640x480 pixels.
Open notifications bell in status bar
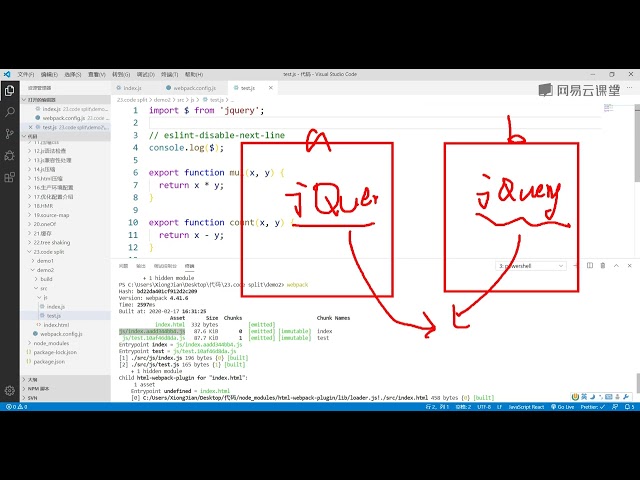[630, 407]
